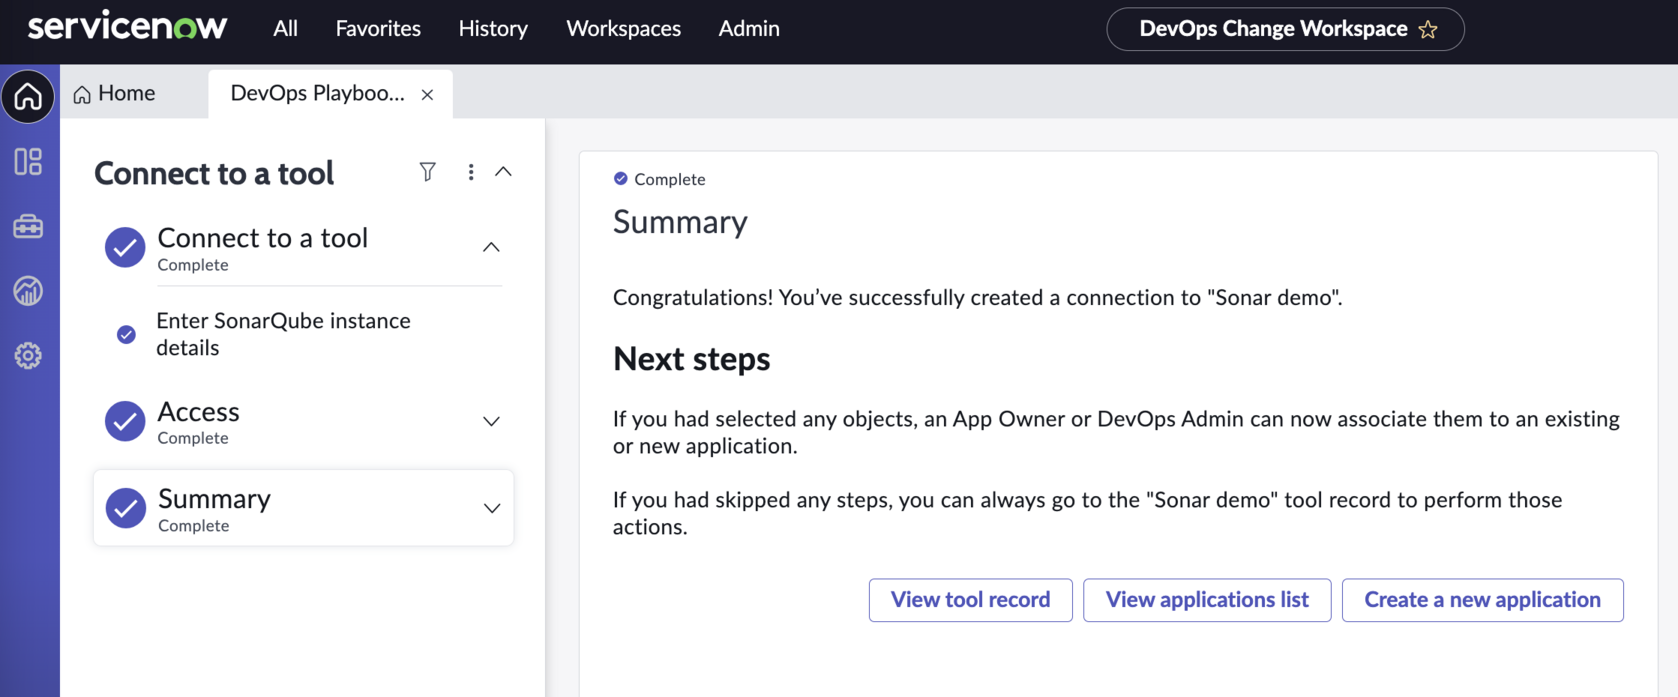
Task: Click the Connect to a tool stage title
Action: pyautogui.click(x=263, y=238)
